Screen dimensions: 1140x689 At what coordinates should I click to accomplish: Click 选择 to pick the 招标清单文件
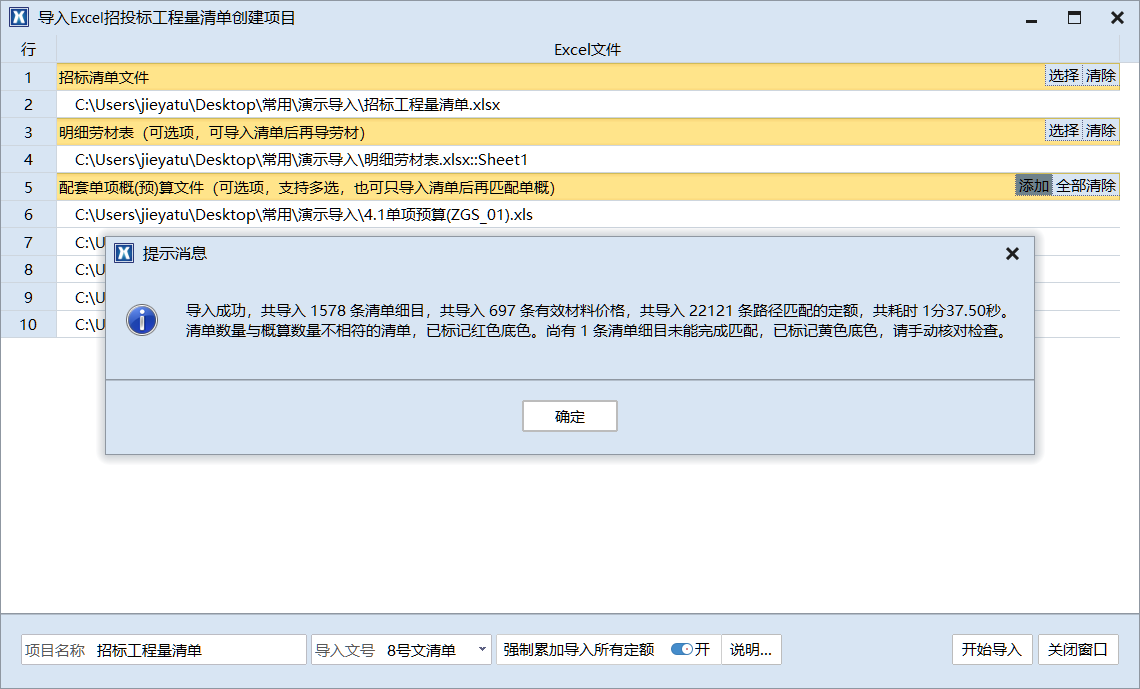point(1063,75)
